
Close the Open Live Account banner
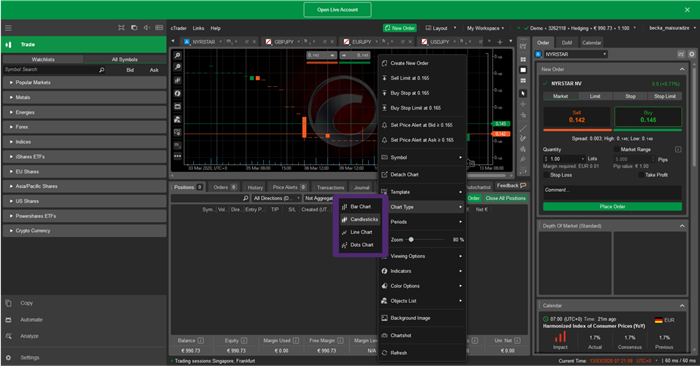tap(687, 9)
